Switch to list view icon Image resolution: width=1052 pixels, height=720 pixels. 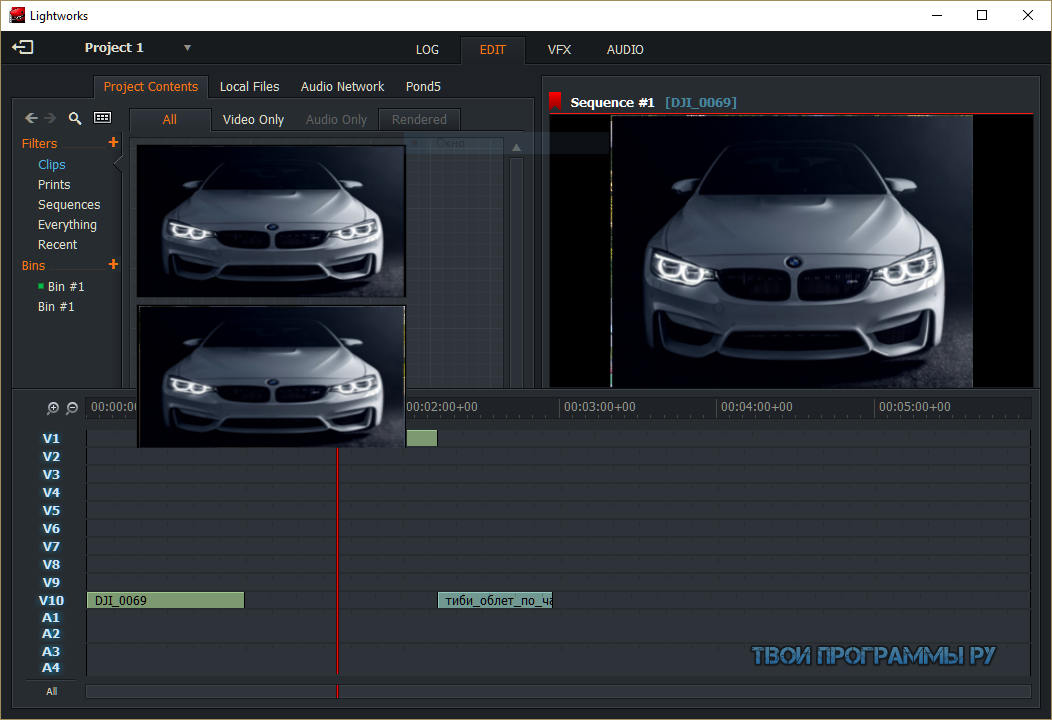tap(103, 117)
